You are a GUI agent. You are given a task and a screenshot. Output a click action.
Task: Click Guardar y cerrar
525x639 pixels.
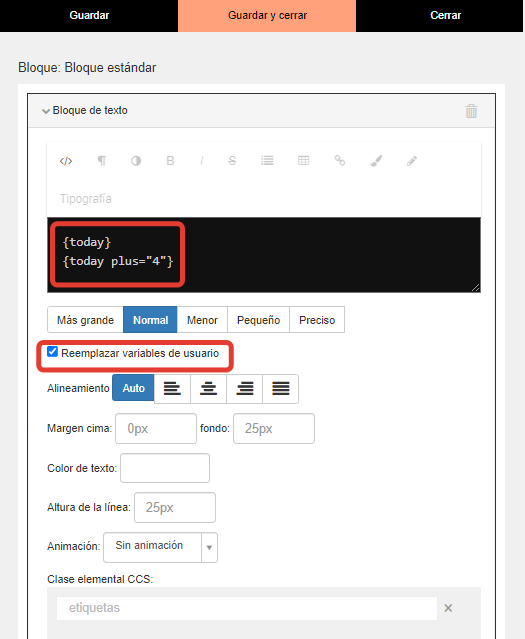tap(267, 15)
